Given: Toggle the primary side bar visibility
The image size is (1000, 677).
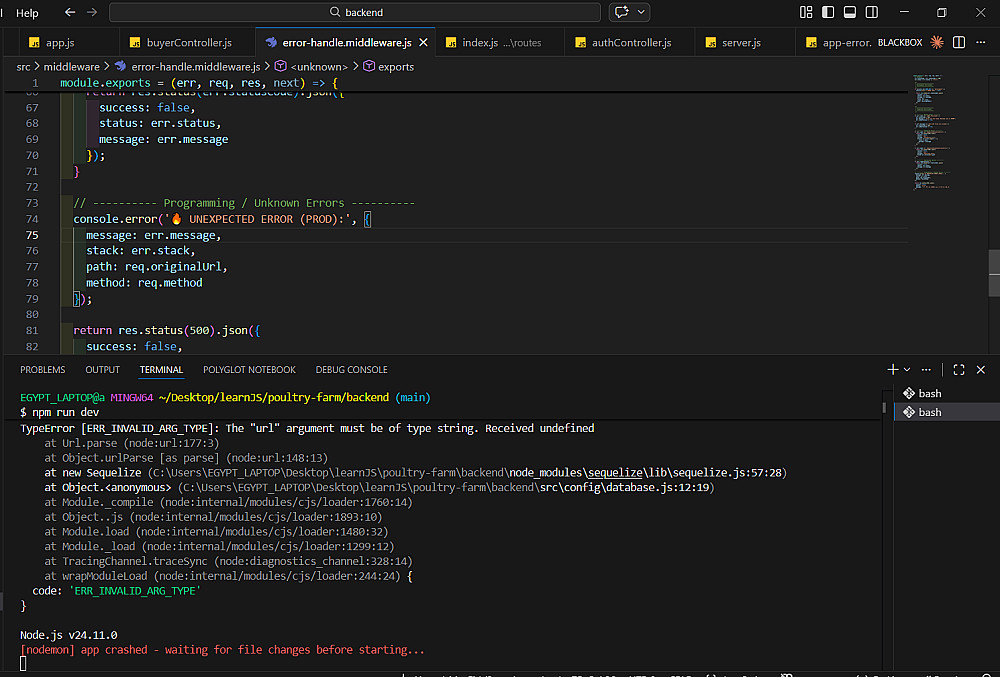Looking at the screenshot, I should (828, 12).
